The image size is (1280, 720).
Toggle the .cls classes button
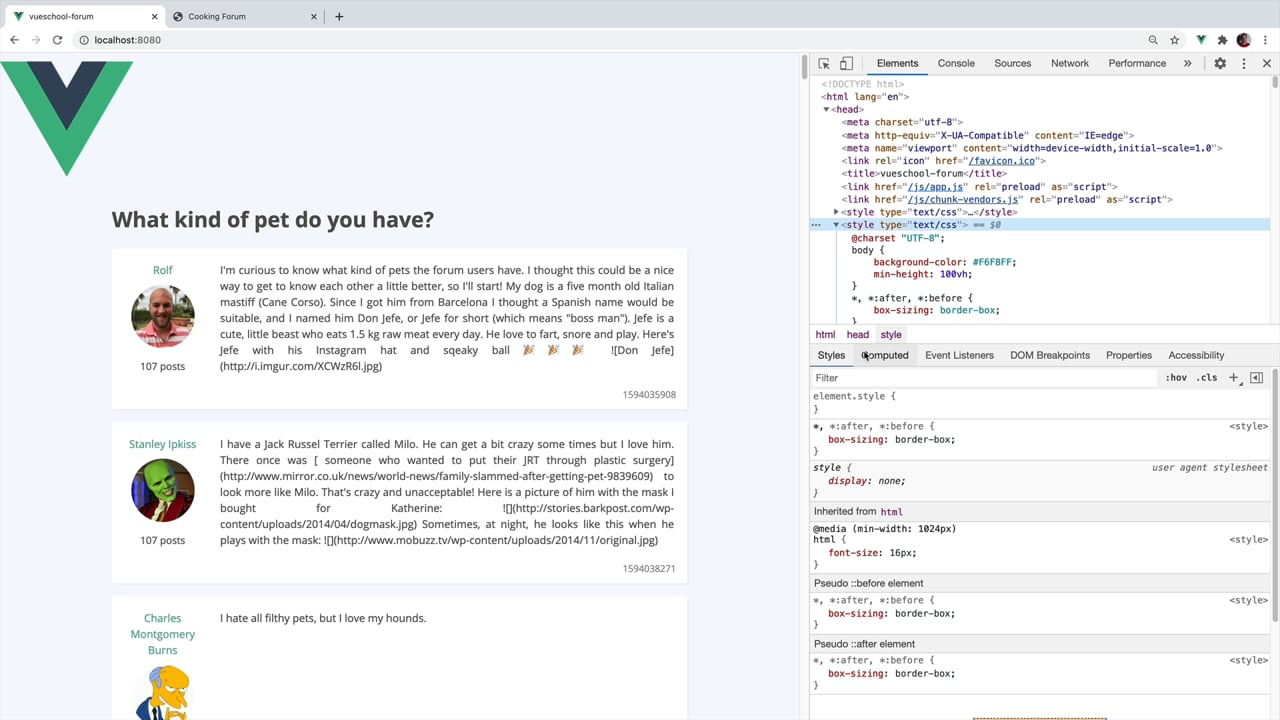pos(1208,378)
